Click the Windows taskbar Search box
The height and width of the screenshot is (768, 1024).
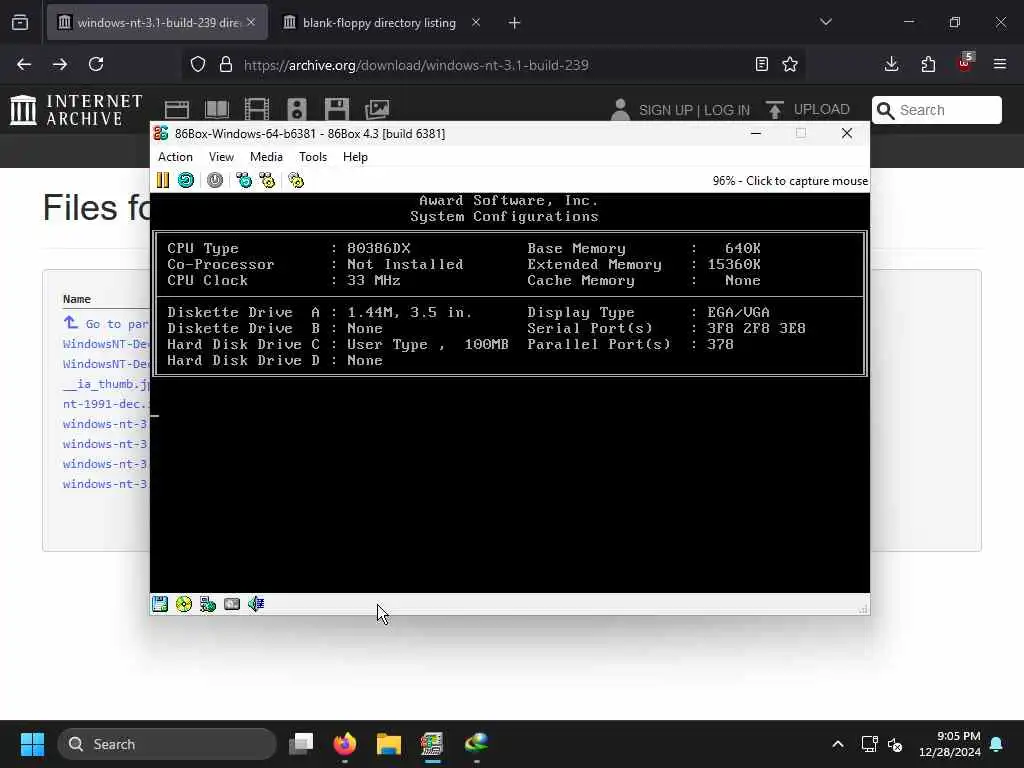pos(167,744)
